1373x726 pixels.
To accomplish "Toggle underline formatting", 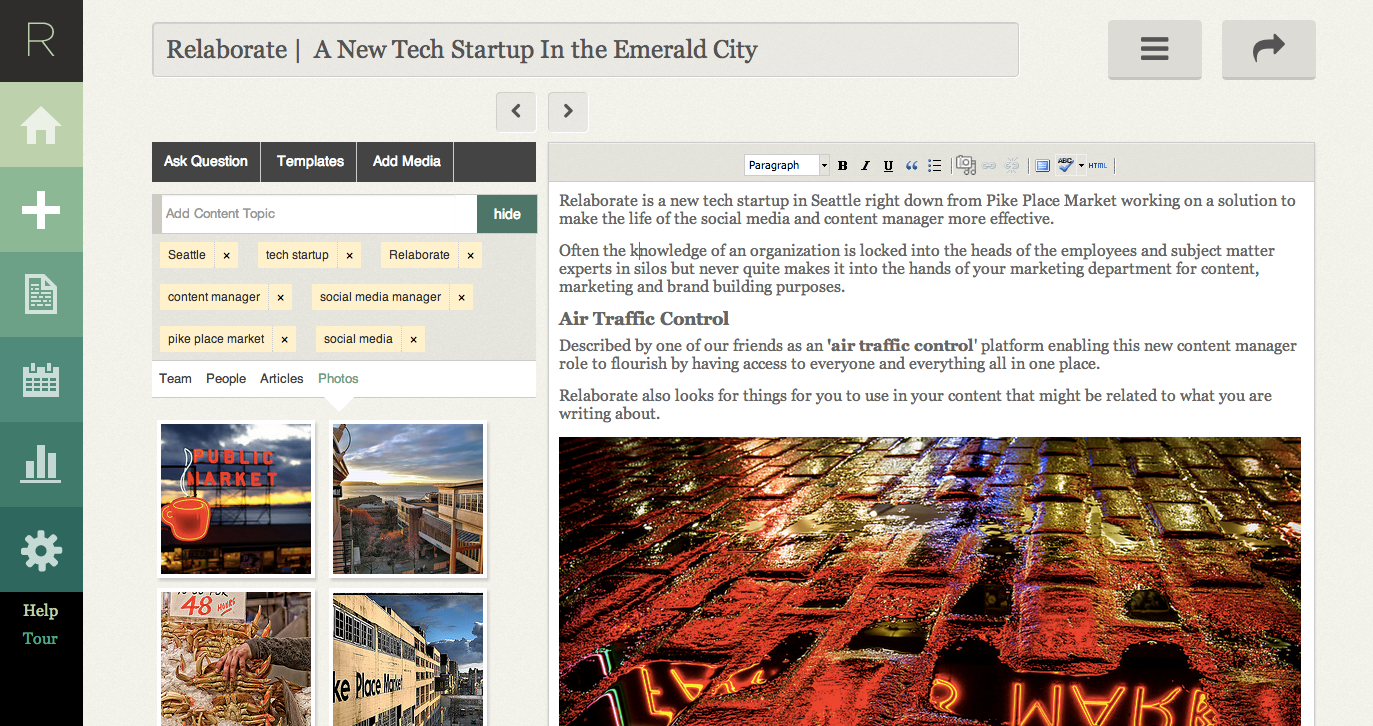I will click(x=888, y=166).
